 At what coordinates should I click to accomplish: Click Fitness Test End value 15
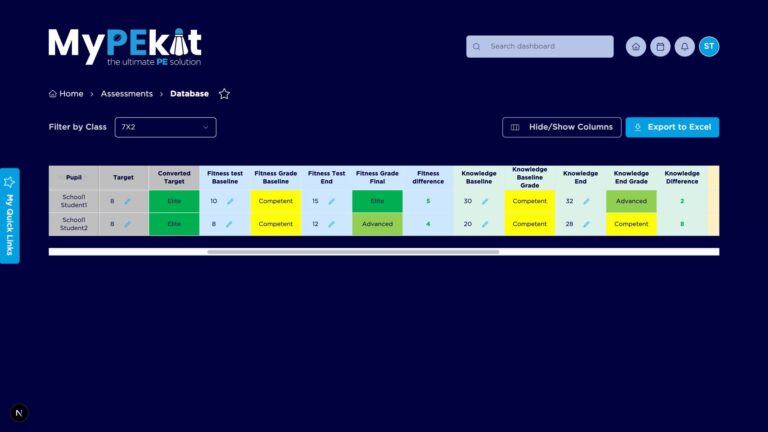[315, 201]
